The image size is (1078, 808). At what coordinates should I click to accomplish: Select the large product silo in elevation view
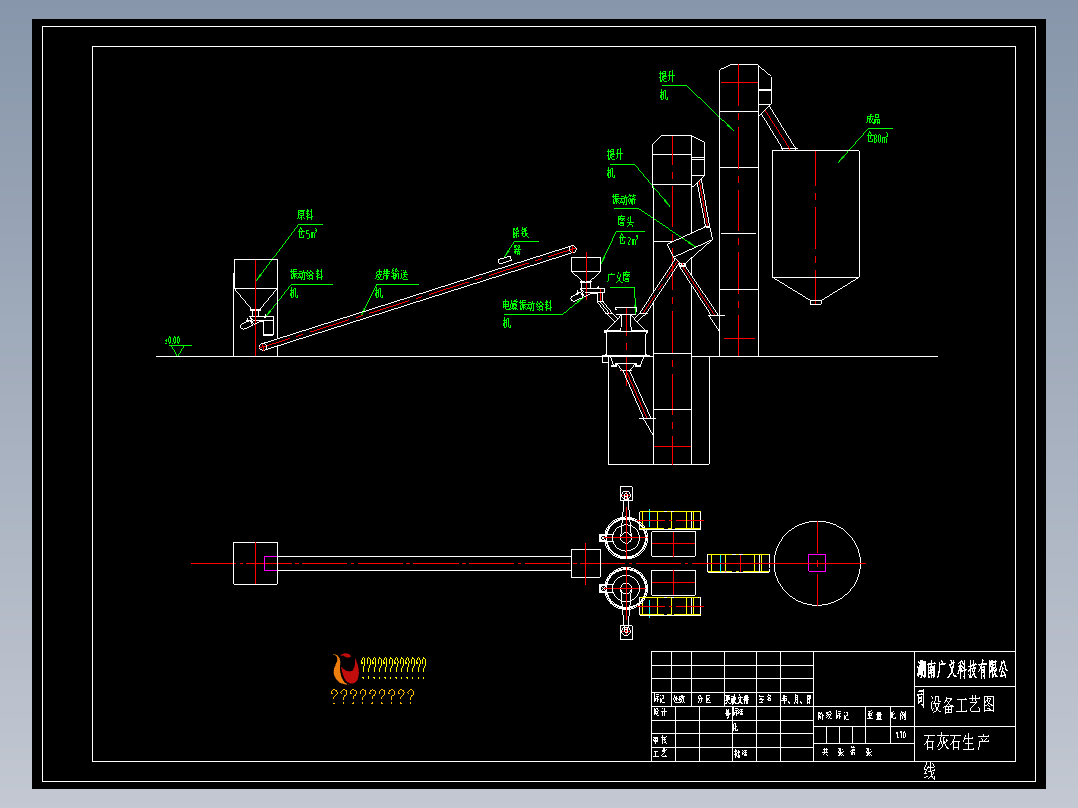(815, 227)
